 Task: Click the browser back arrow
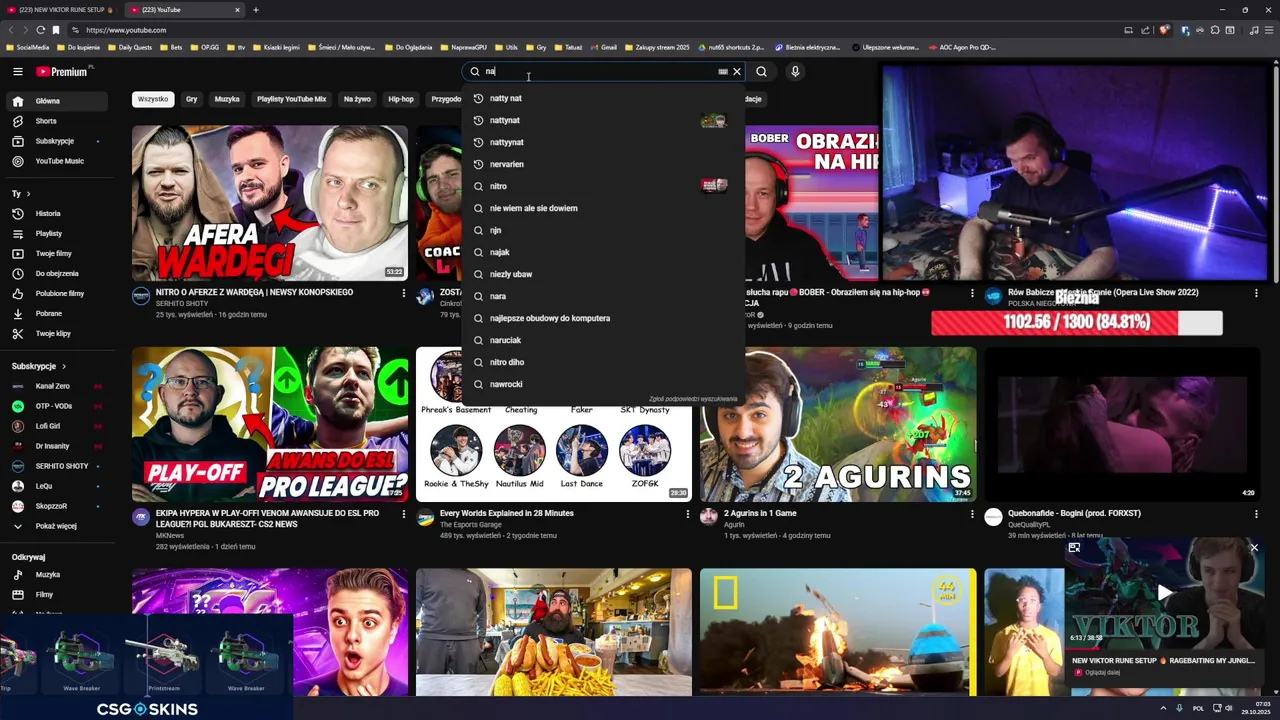(11, 30)
